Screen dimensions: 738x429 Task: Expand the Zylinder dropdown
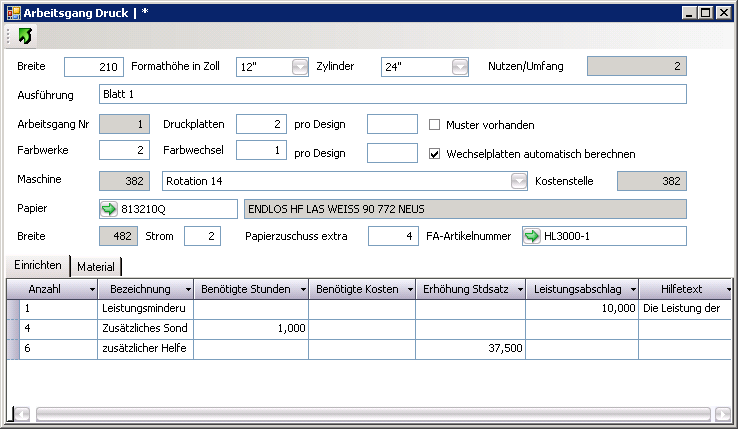pos(459,67)
